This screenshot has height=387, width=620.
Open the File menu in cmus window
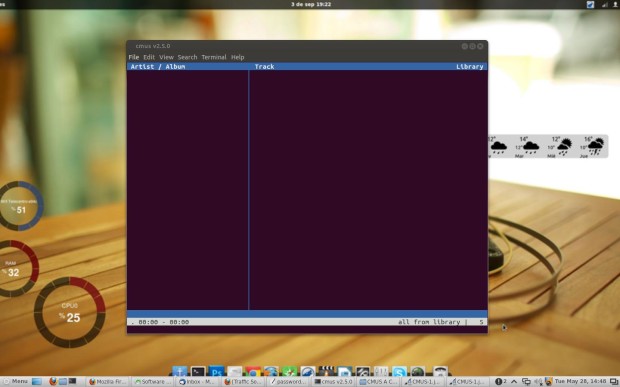[x=133, y=57]
